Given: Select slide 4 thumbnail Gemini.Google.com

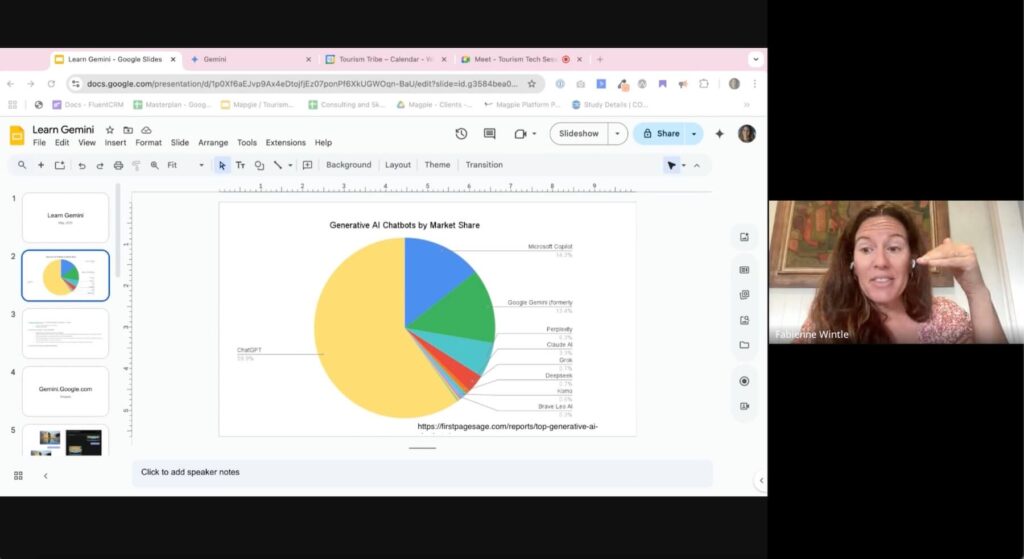Looking at the screenshot, I should (x=65, y=391).
